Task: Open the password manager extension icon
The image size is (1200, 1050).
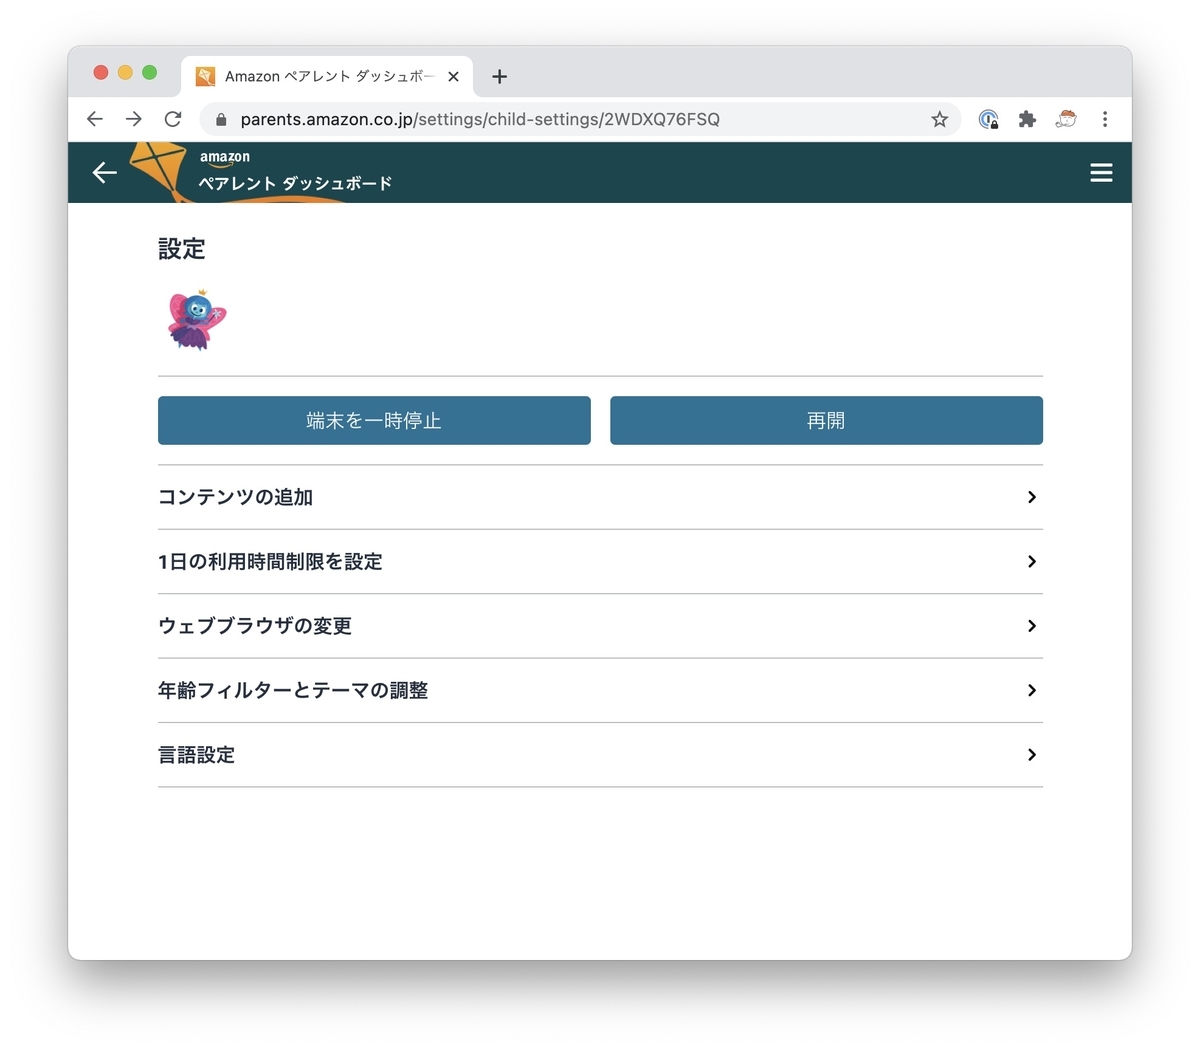Action: [988, 119]
